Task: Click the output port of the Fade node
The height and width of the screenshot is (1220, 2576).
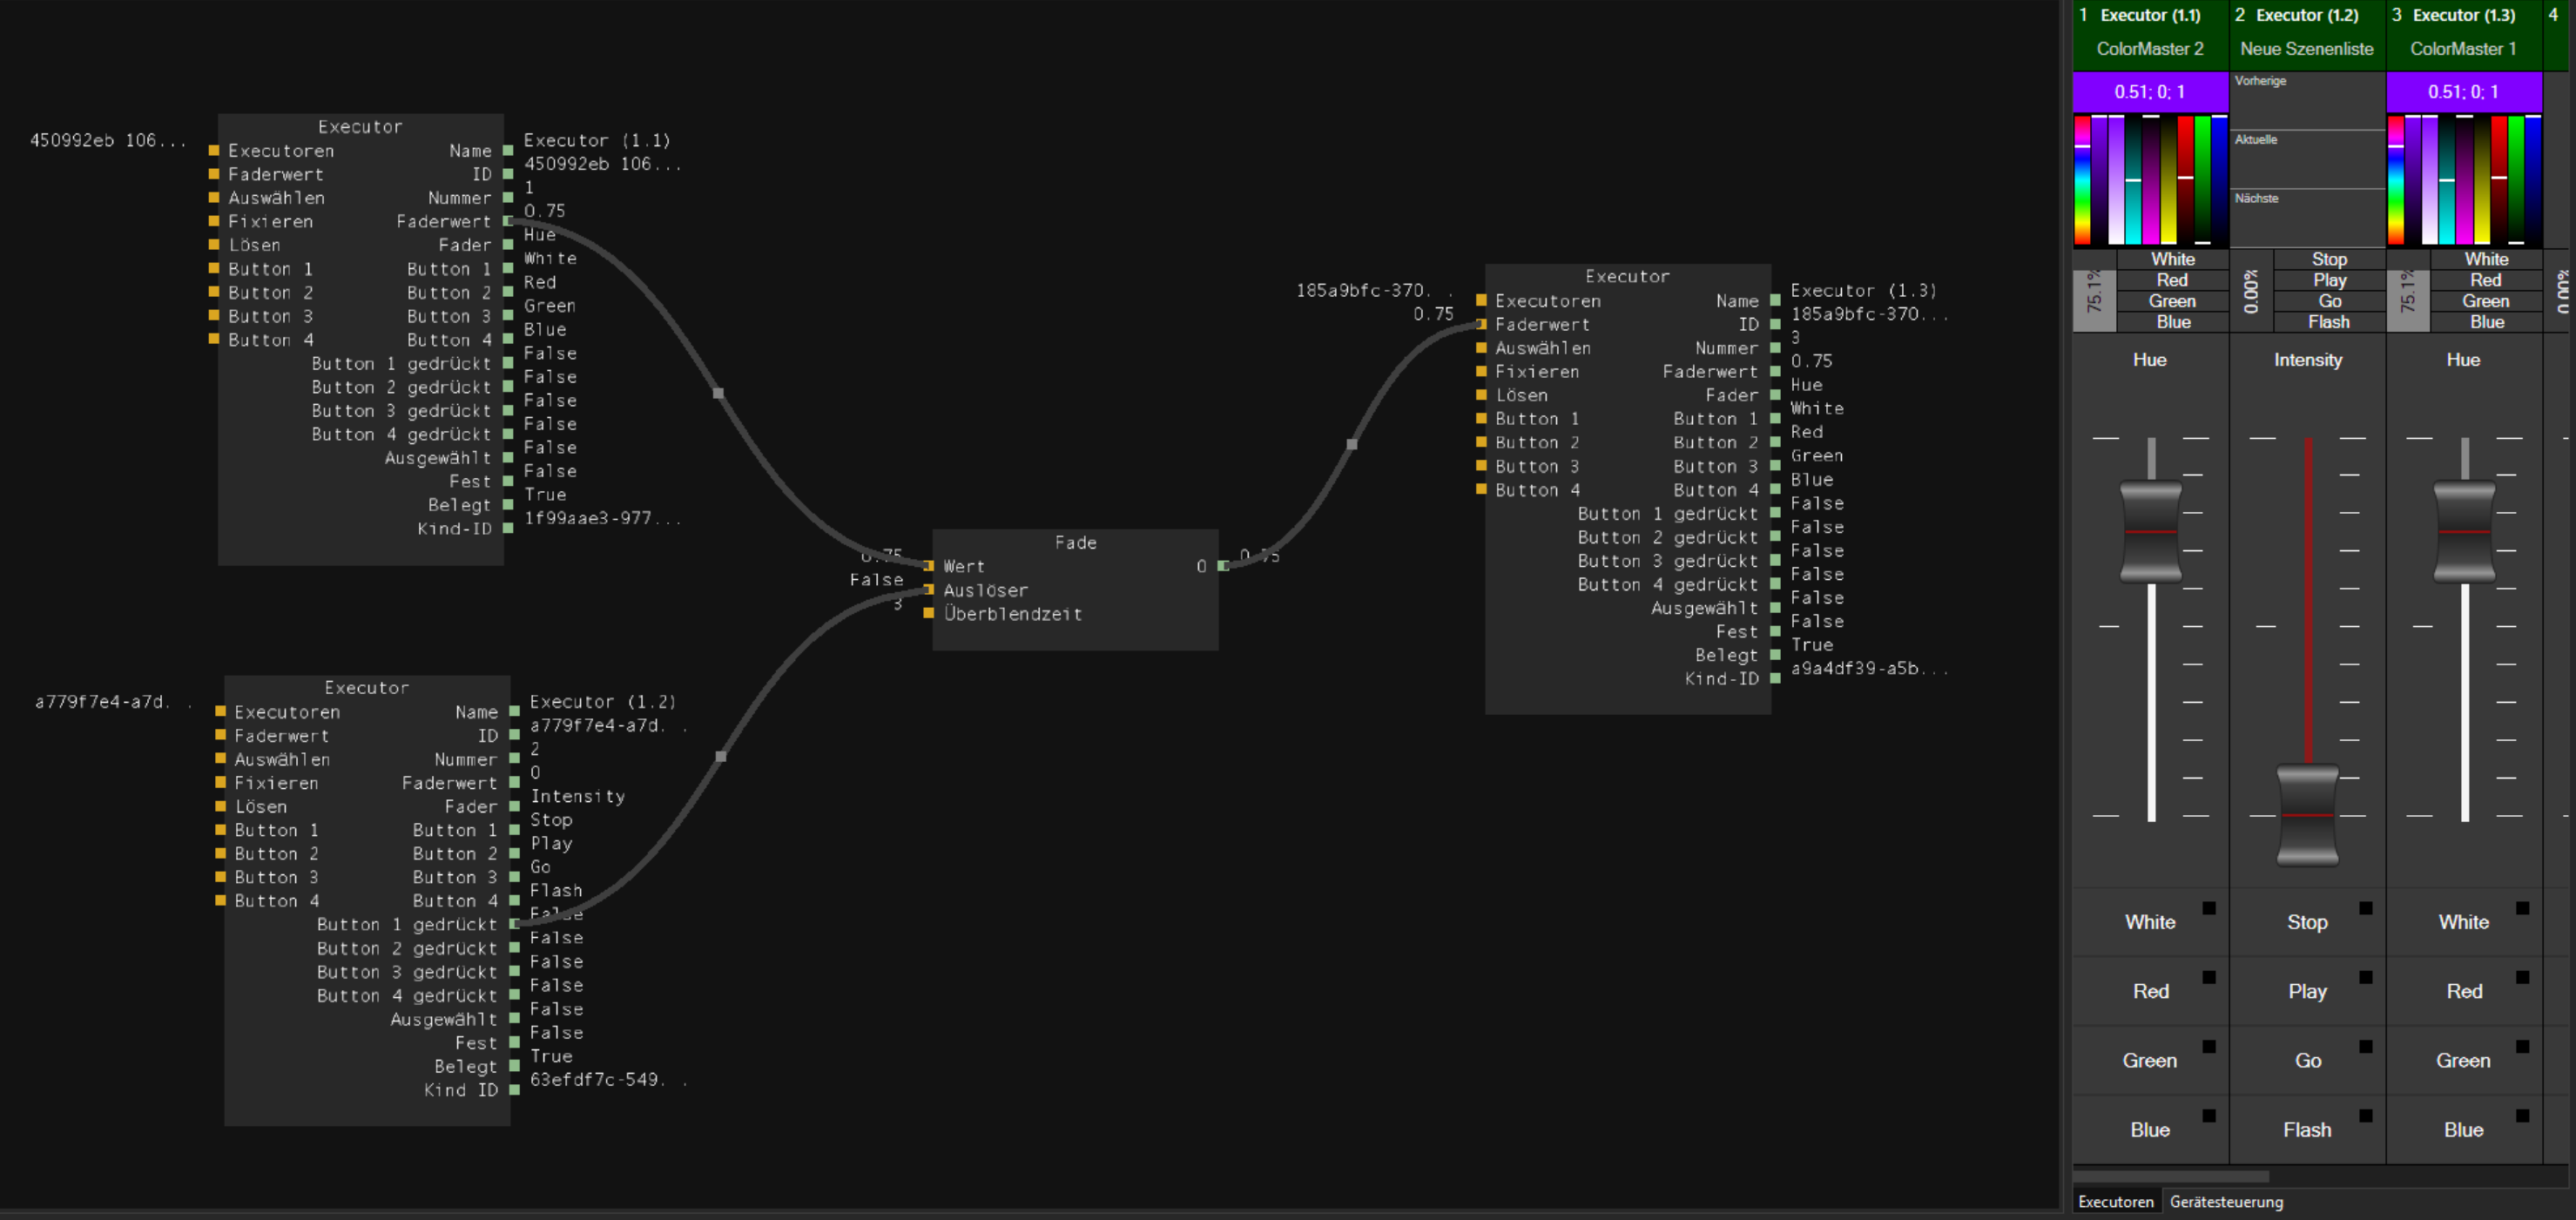Action: tap(1223, 566)
